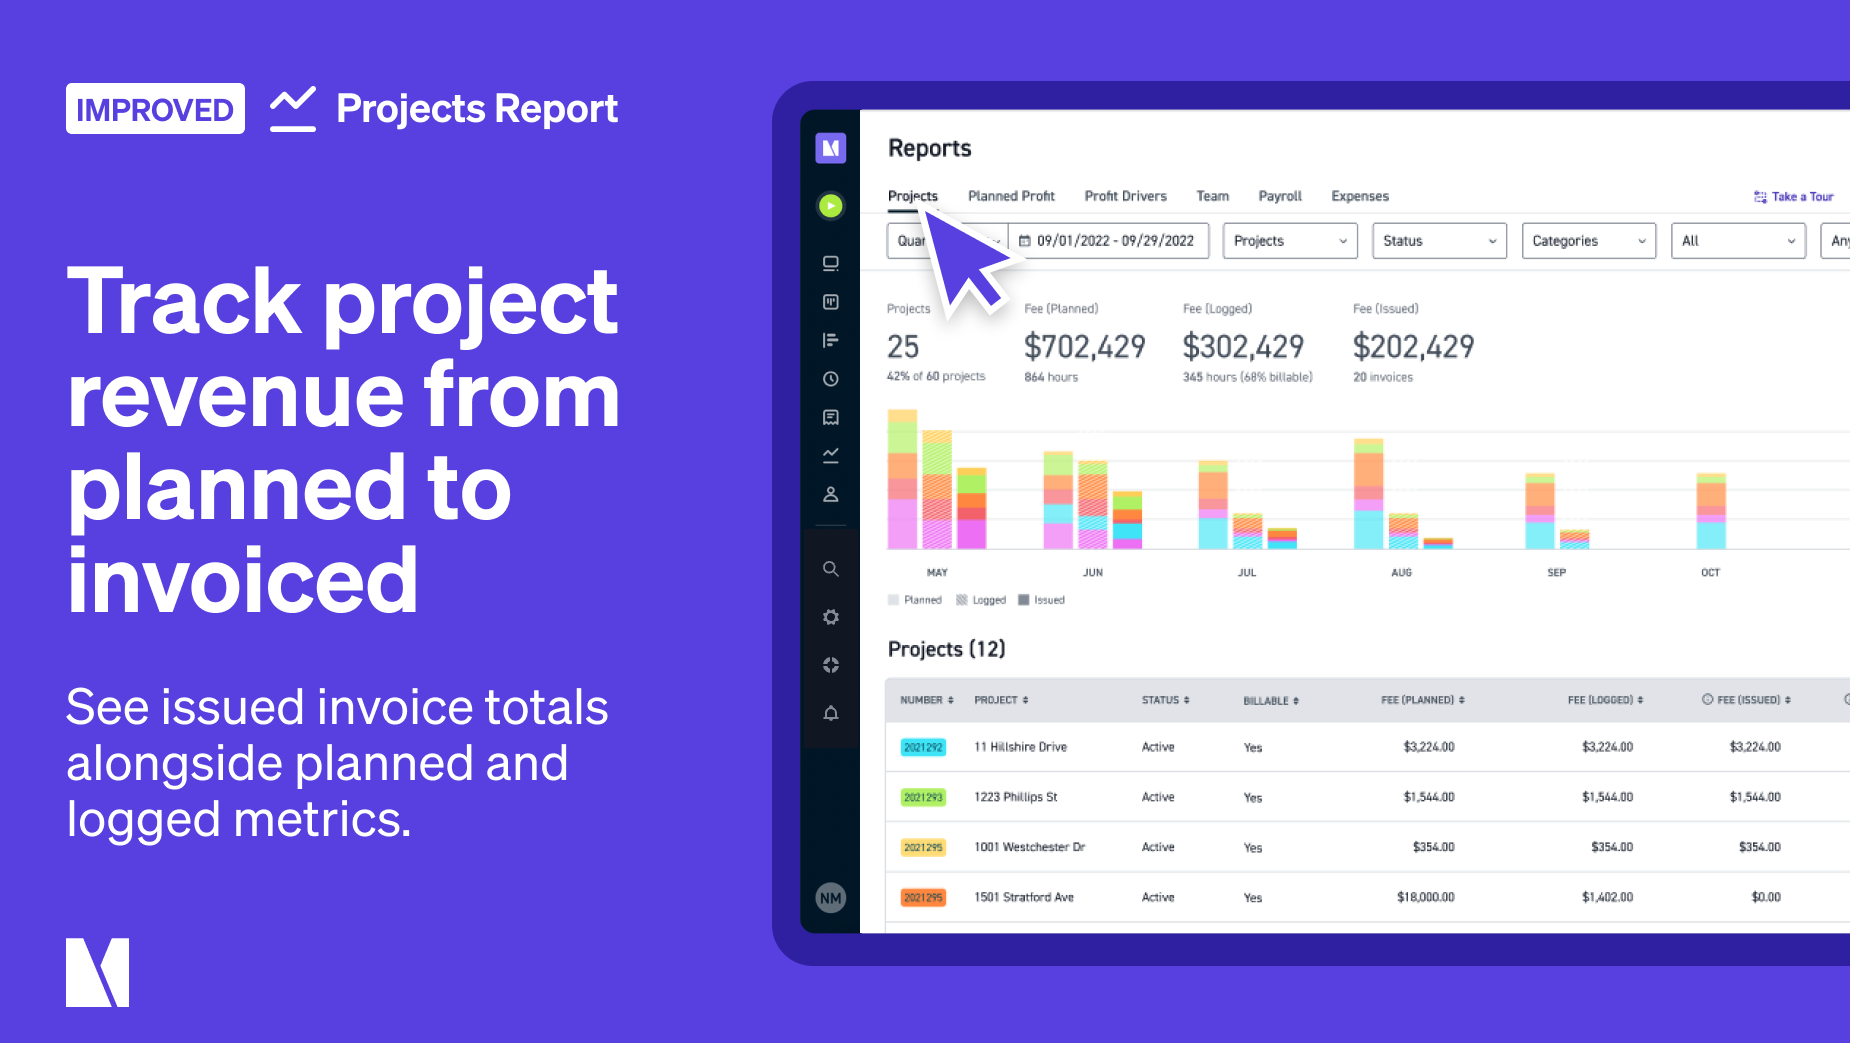Image resolution: width=1850 pixels, height=1043 pixels.
Task: Sort table by FEE (ISSUED) column
Action: pos(1787,701)
